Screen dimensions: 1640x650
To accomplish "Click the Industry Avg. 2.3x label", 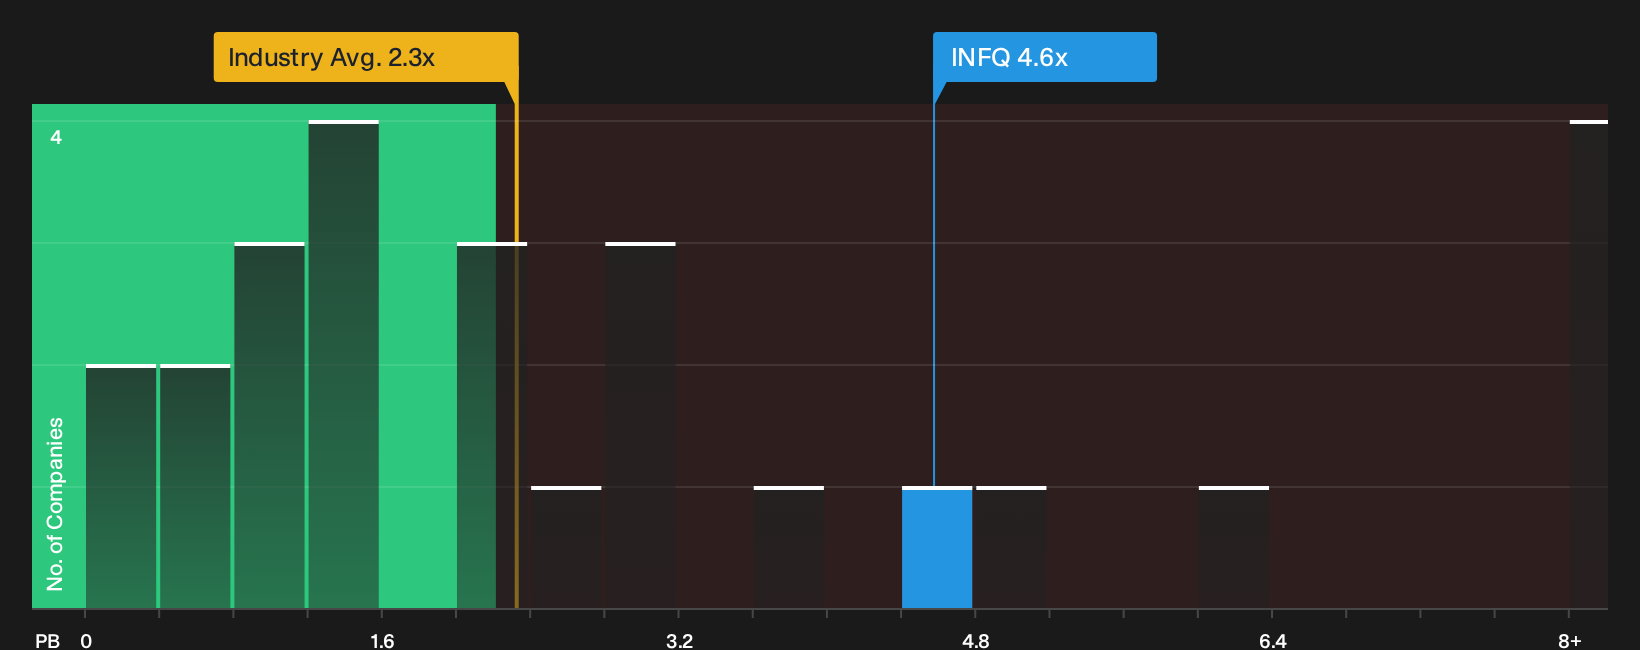I will pyautogui.click(x=366, y=57).
